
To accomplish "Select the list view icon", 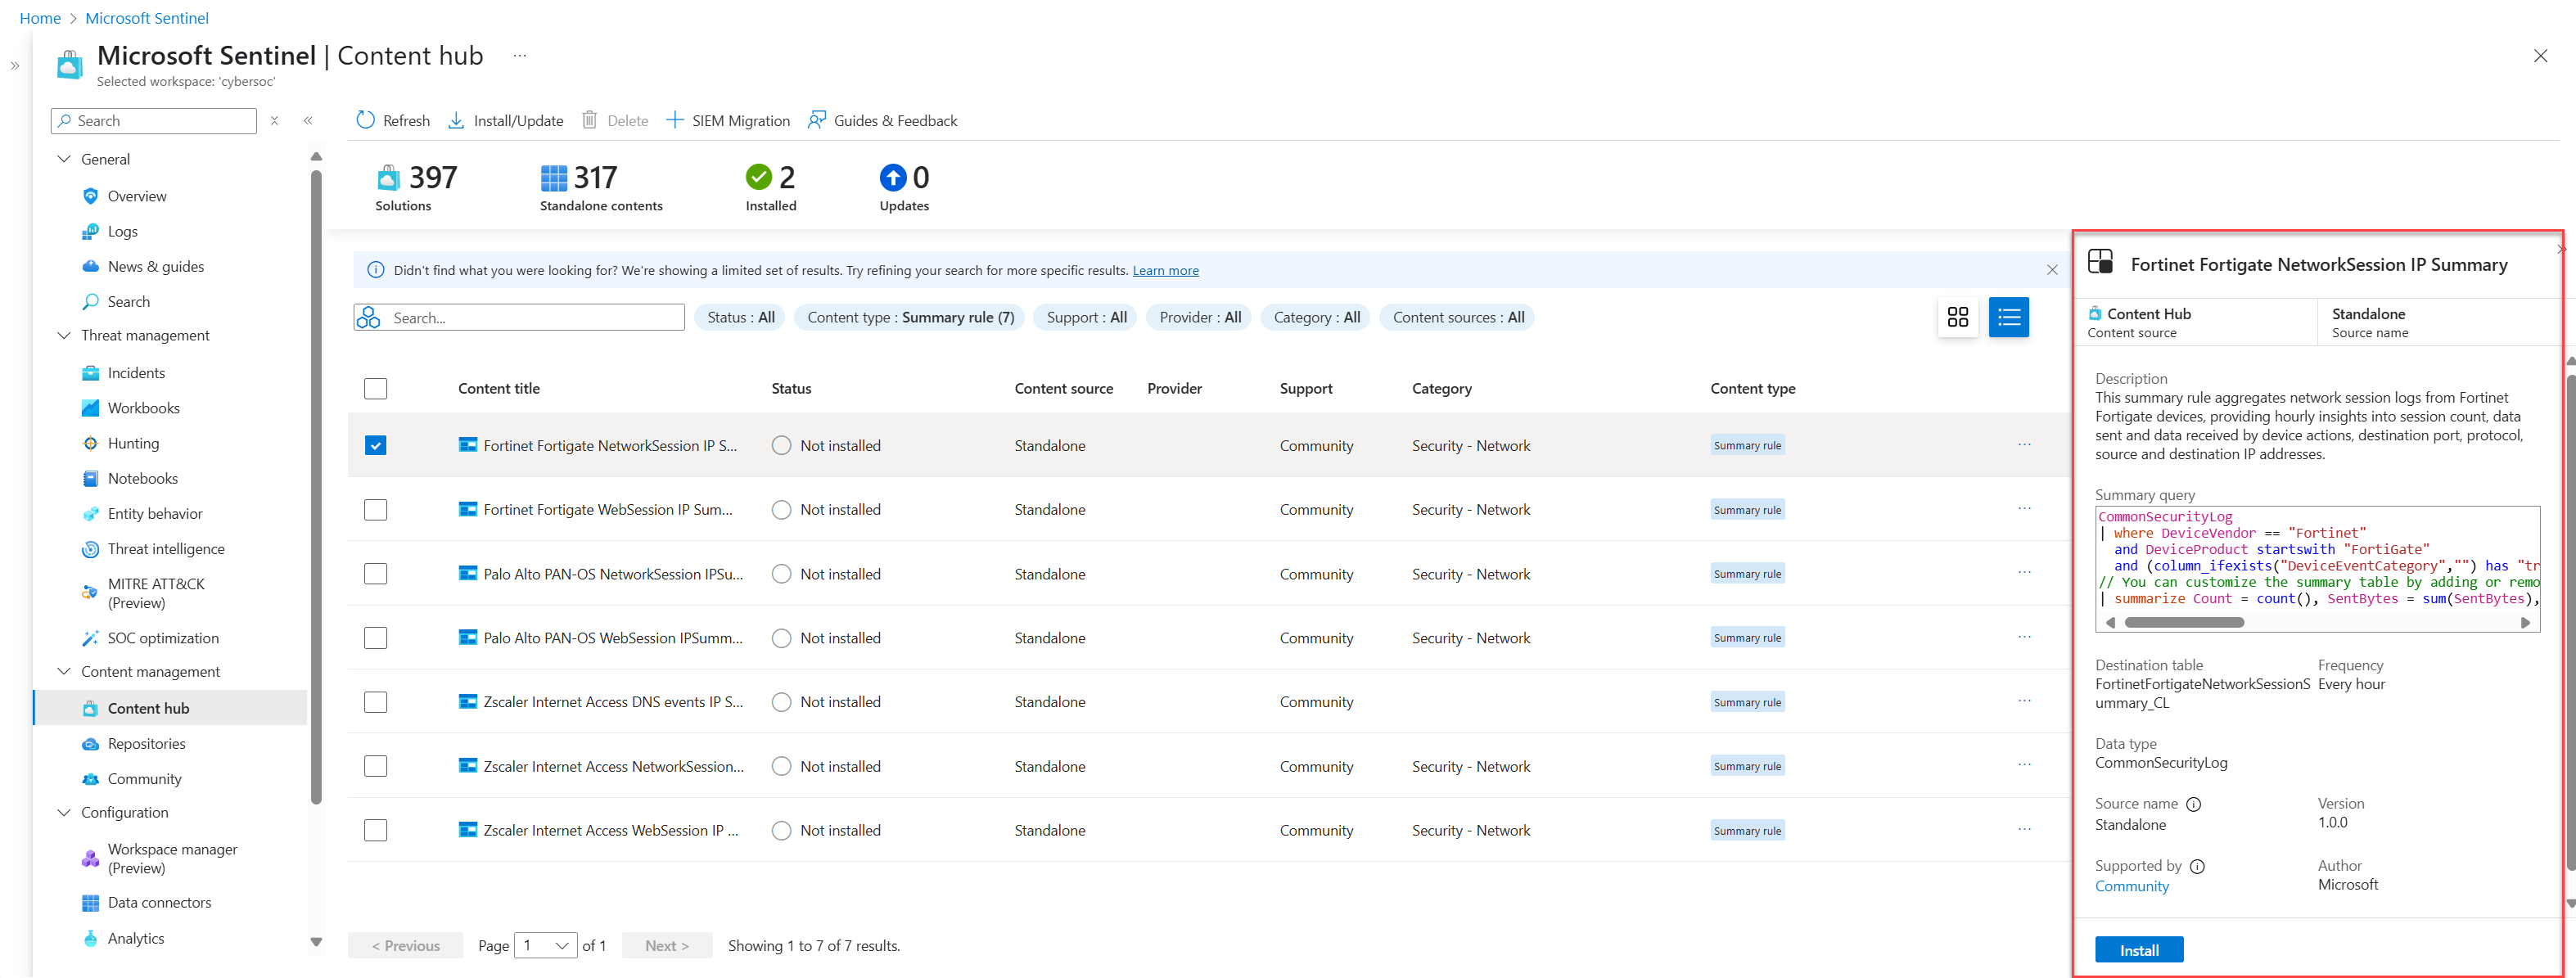I will coord(2008,317).
